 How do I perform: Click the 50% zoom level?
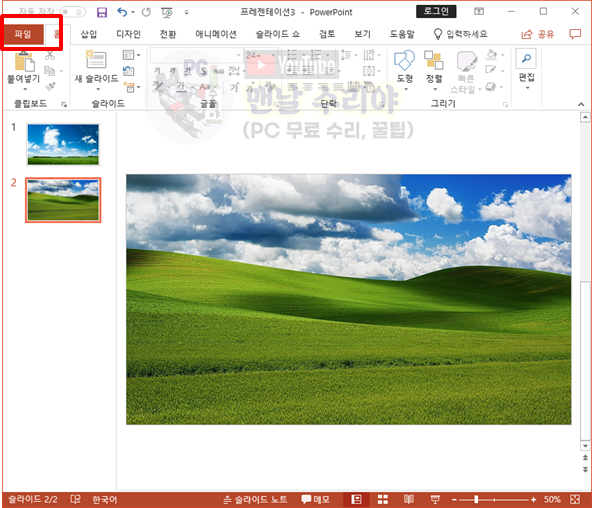[x=552, y=500]
